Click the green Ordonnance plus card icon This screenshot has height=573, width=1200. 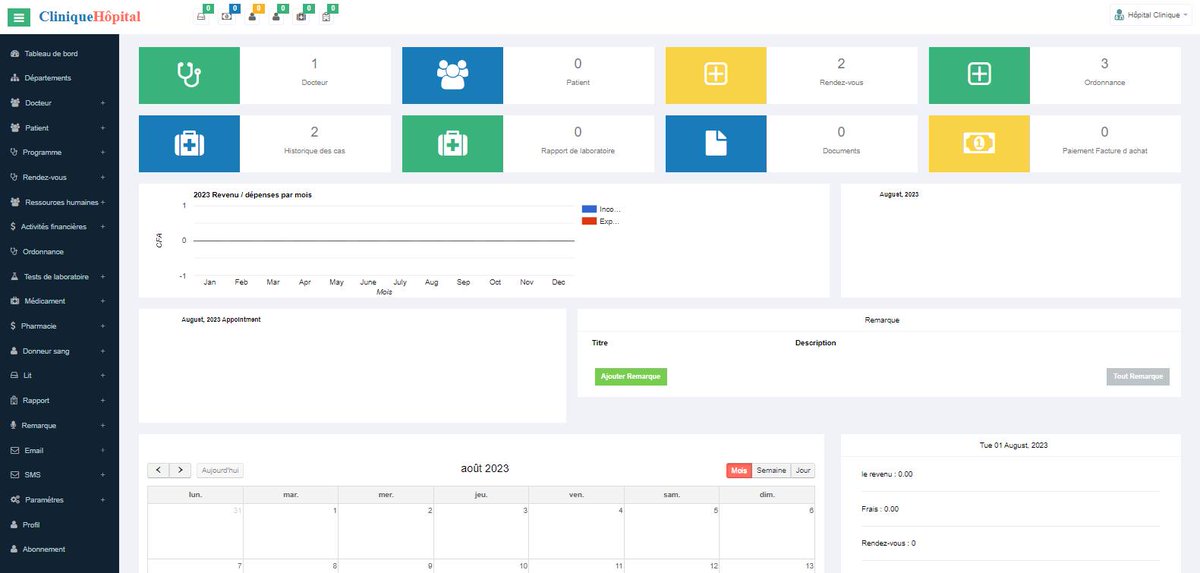[980, 74]
